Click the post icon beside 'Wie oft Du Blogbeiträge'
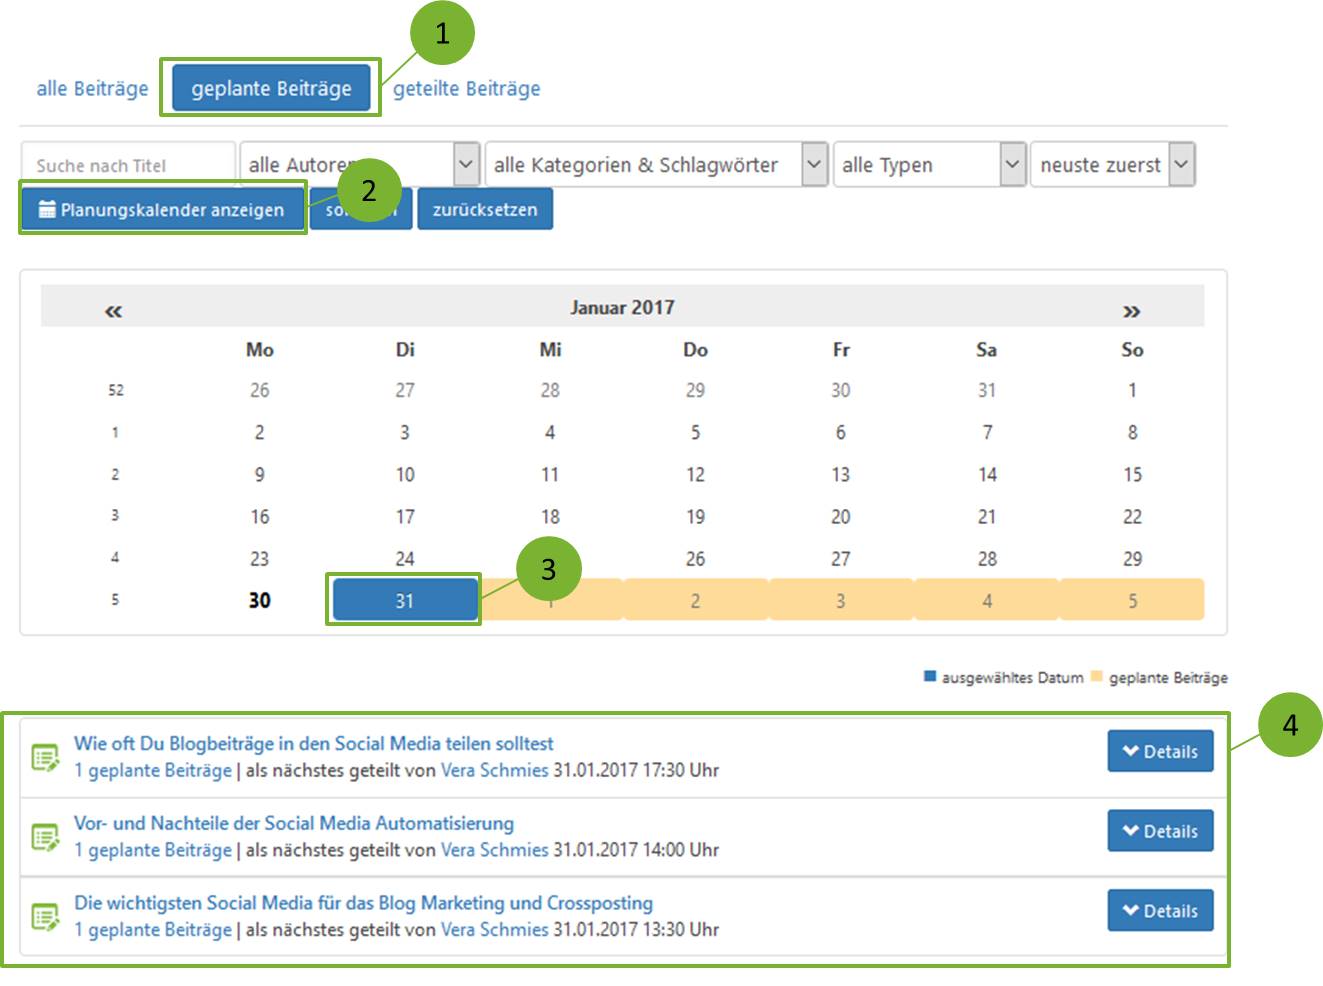This screenshot has width=1323, height=986. pos(45,757)
